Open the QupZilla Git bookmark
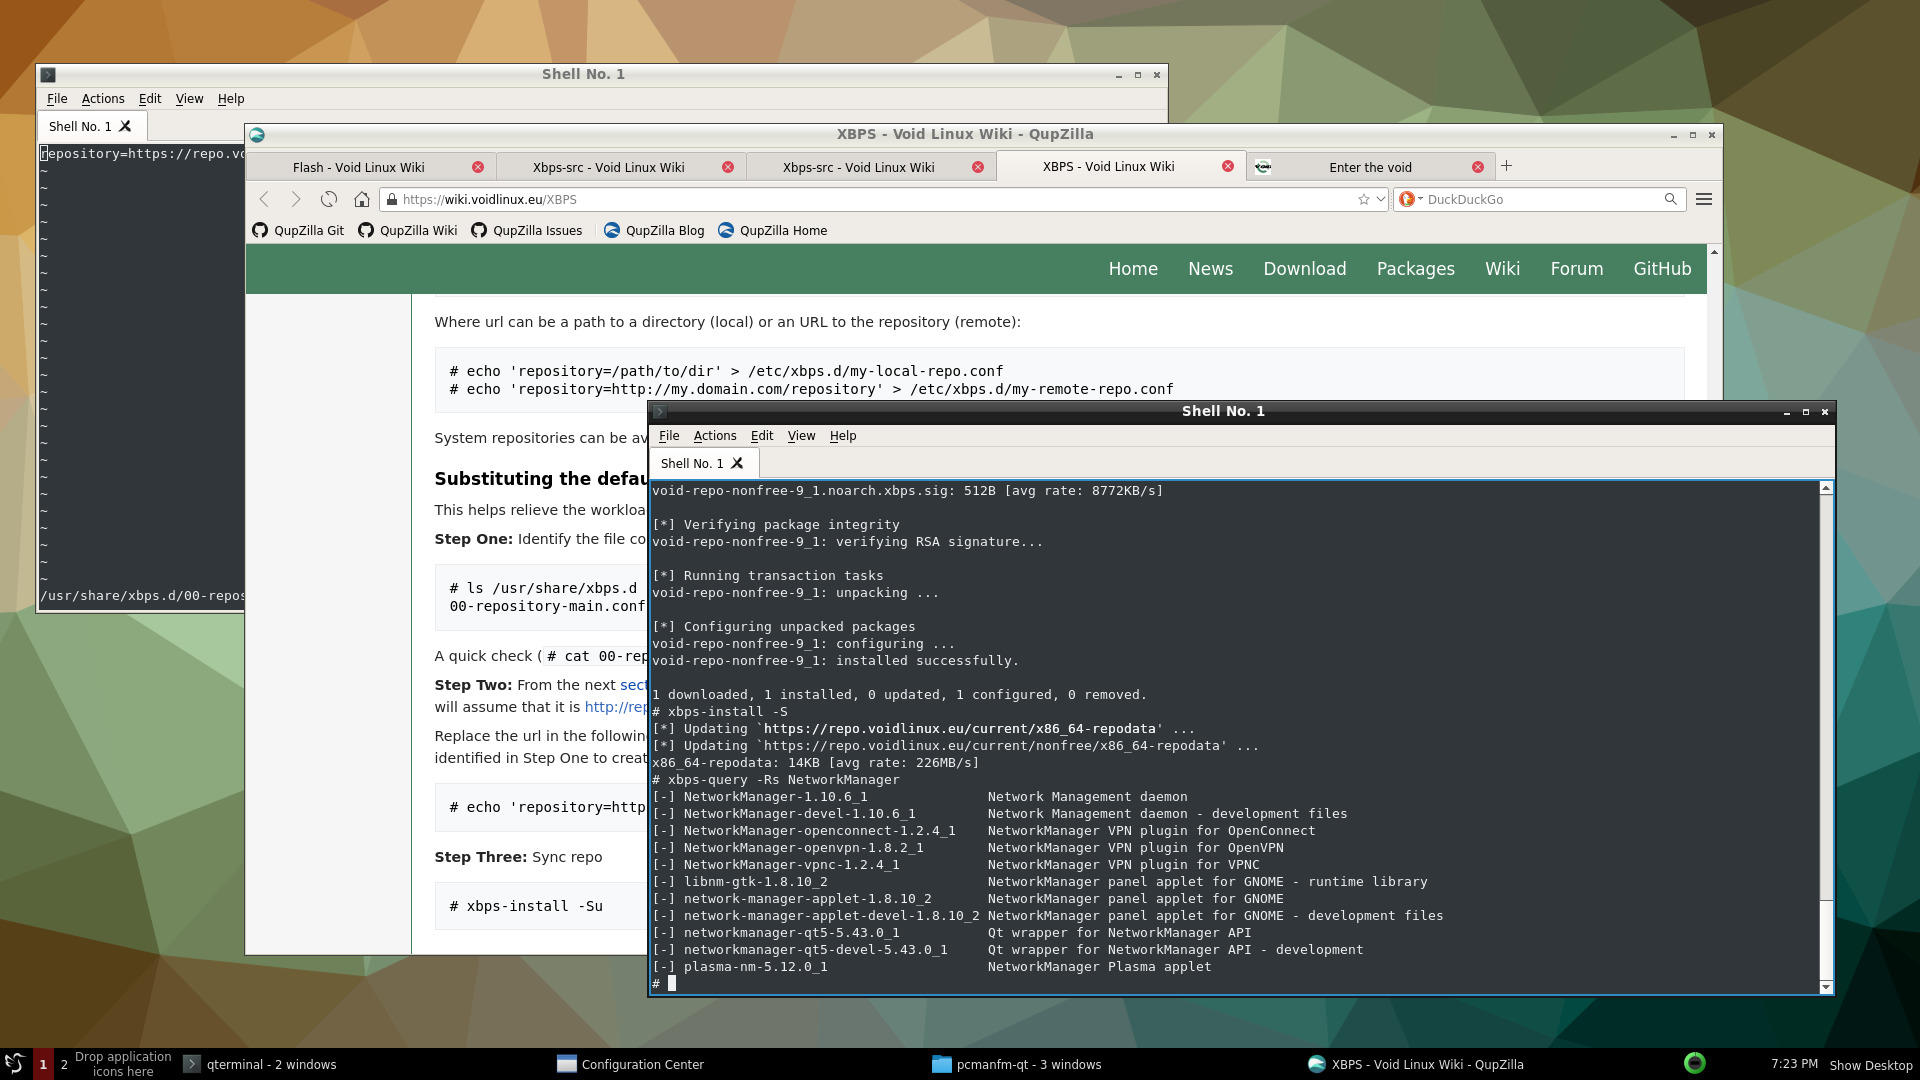The image size is (1920, 1080). pos(298,230)
